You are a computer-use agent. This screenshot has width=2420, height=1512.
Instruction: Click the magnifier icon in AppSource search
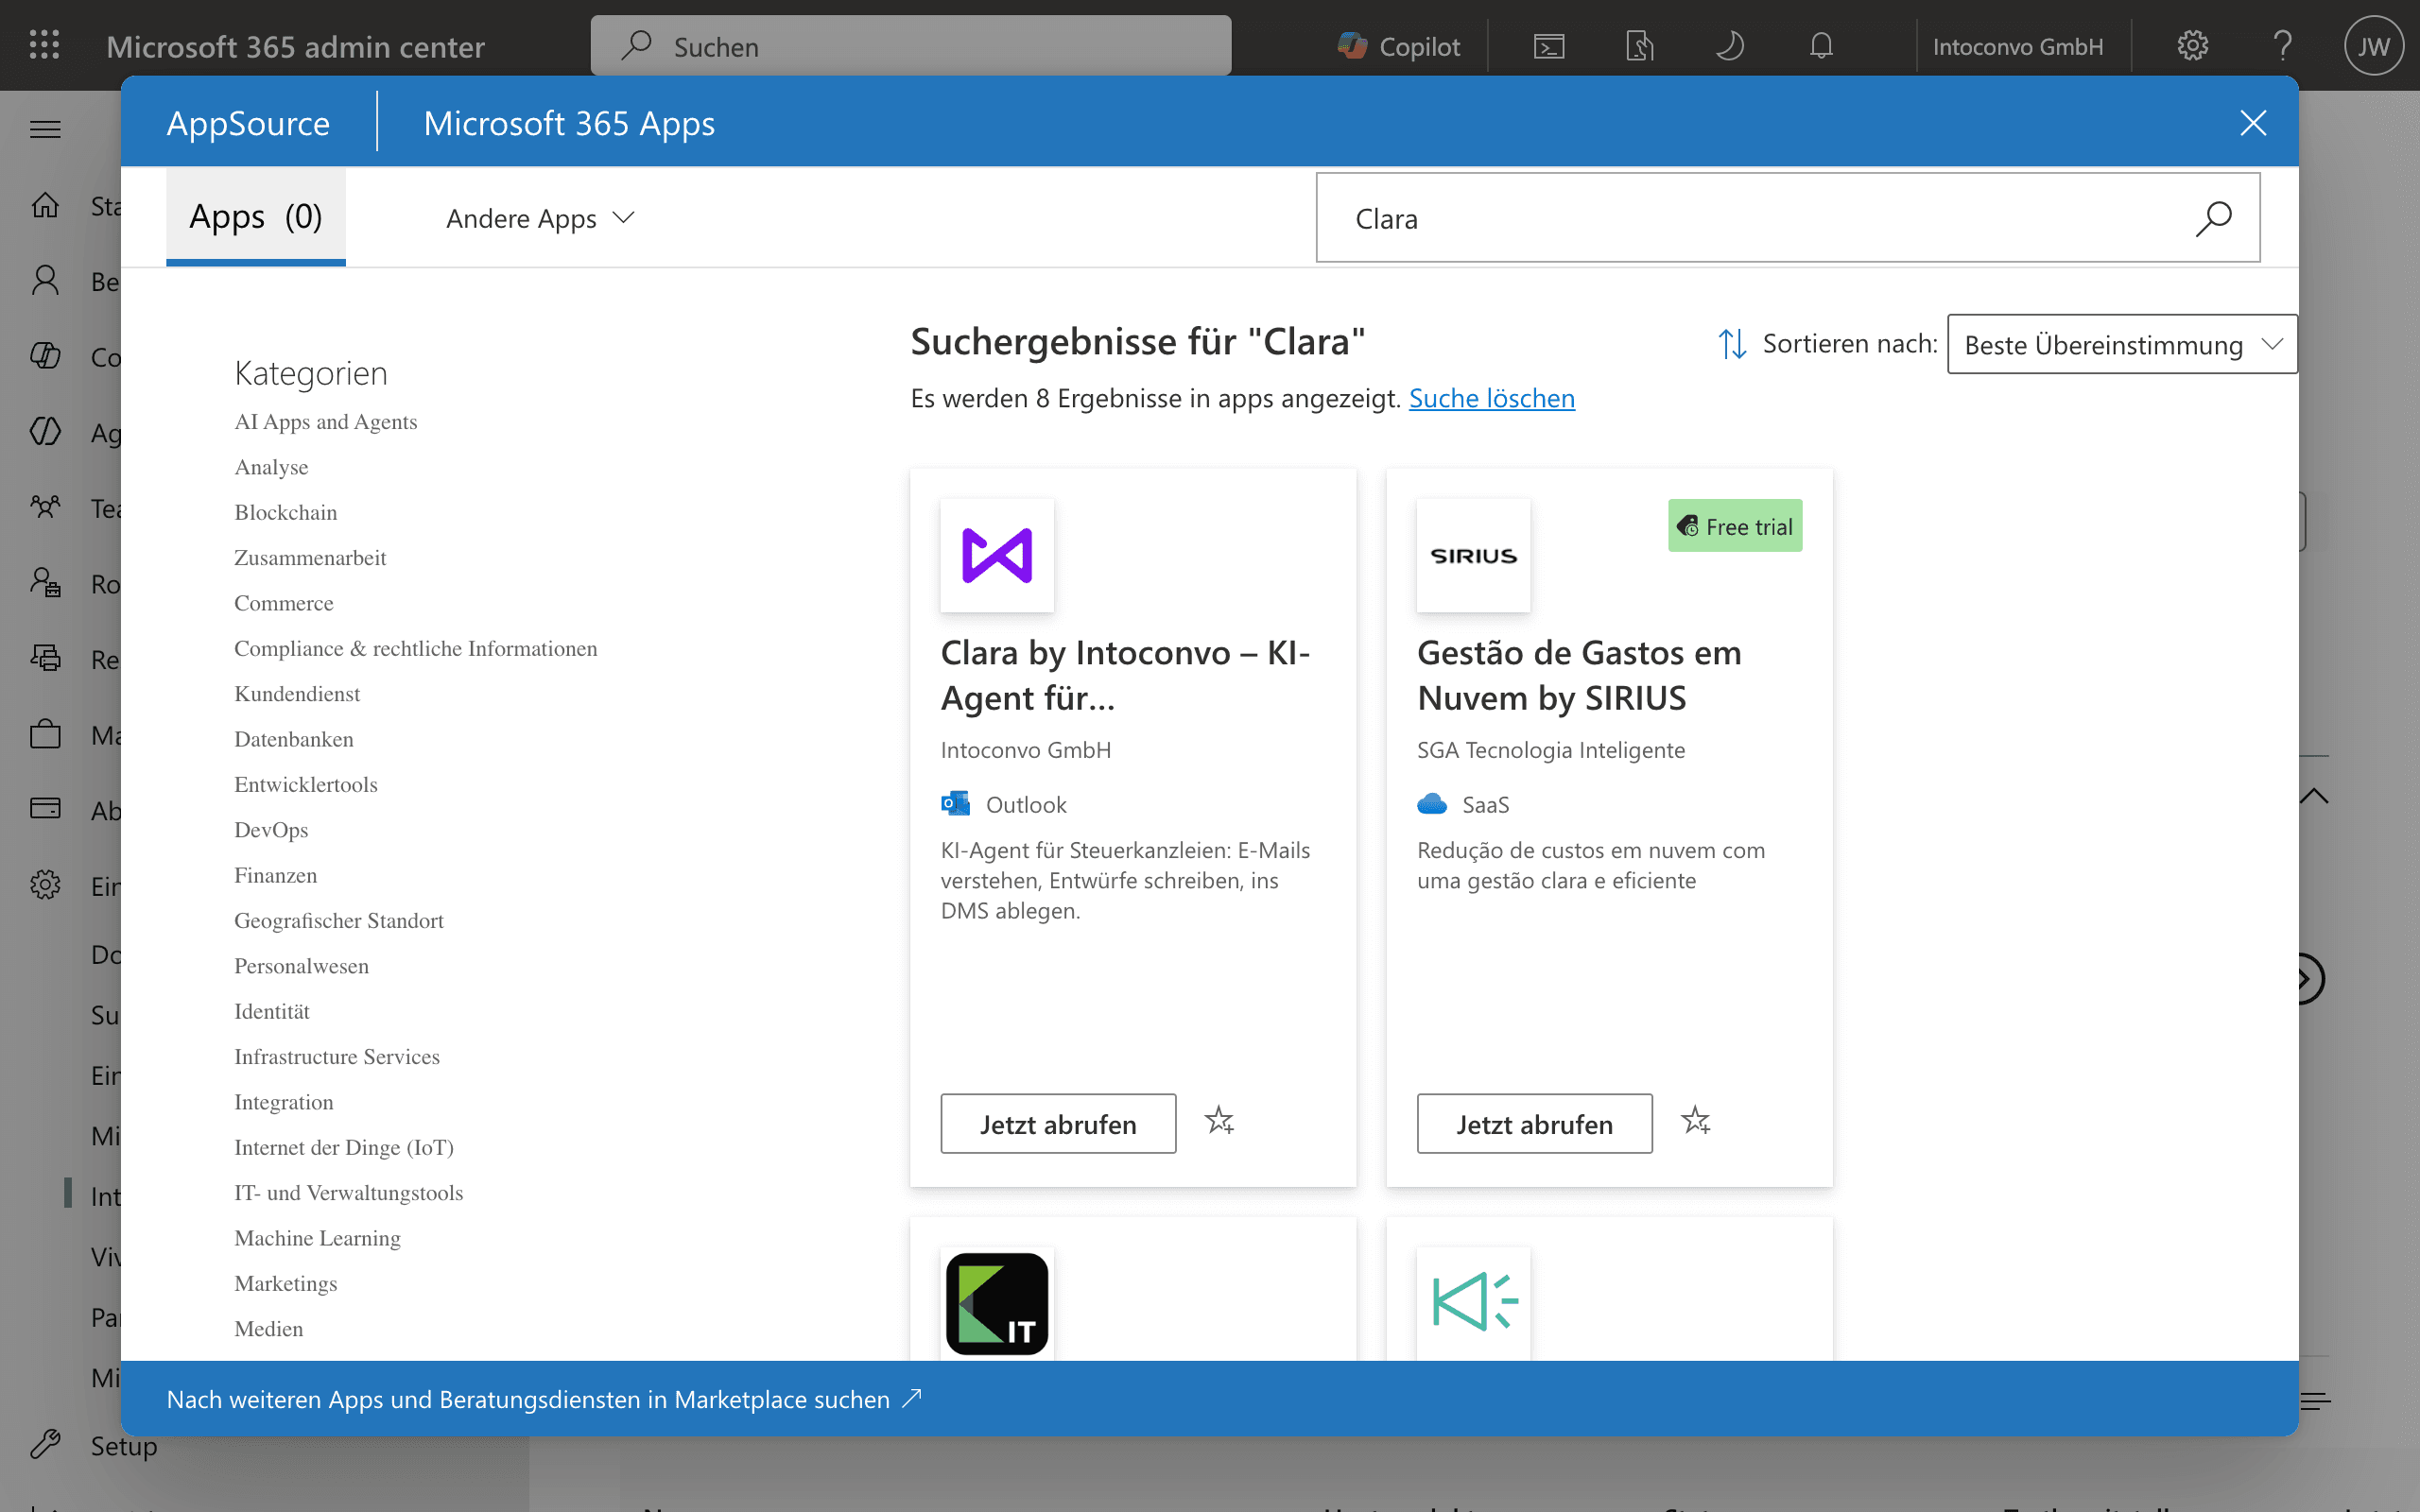tap(2214, 218)
